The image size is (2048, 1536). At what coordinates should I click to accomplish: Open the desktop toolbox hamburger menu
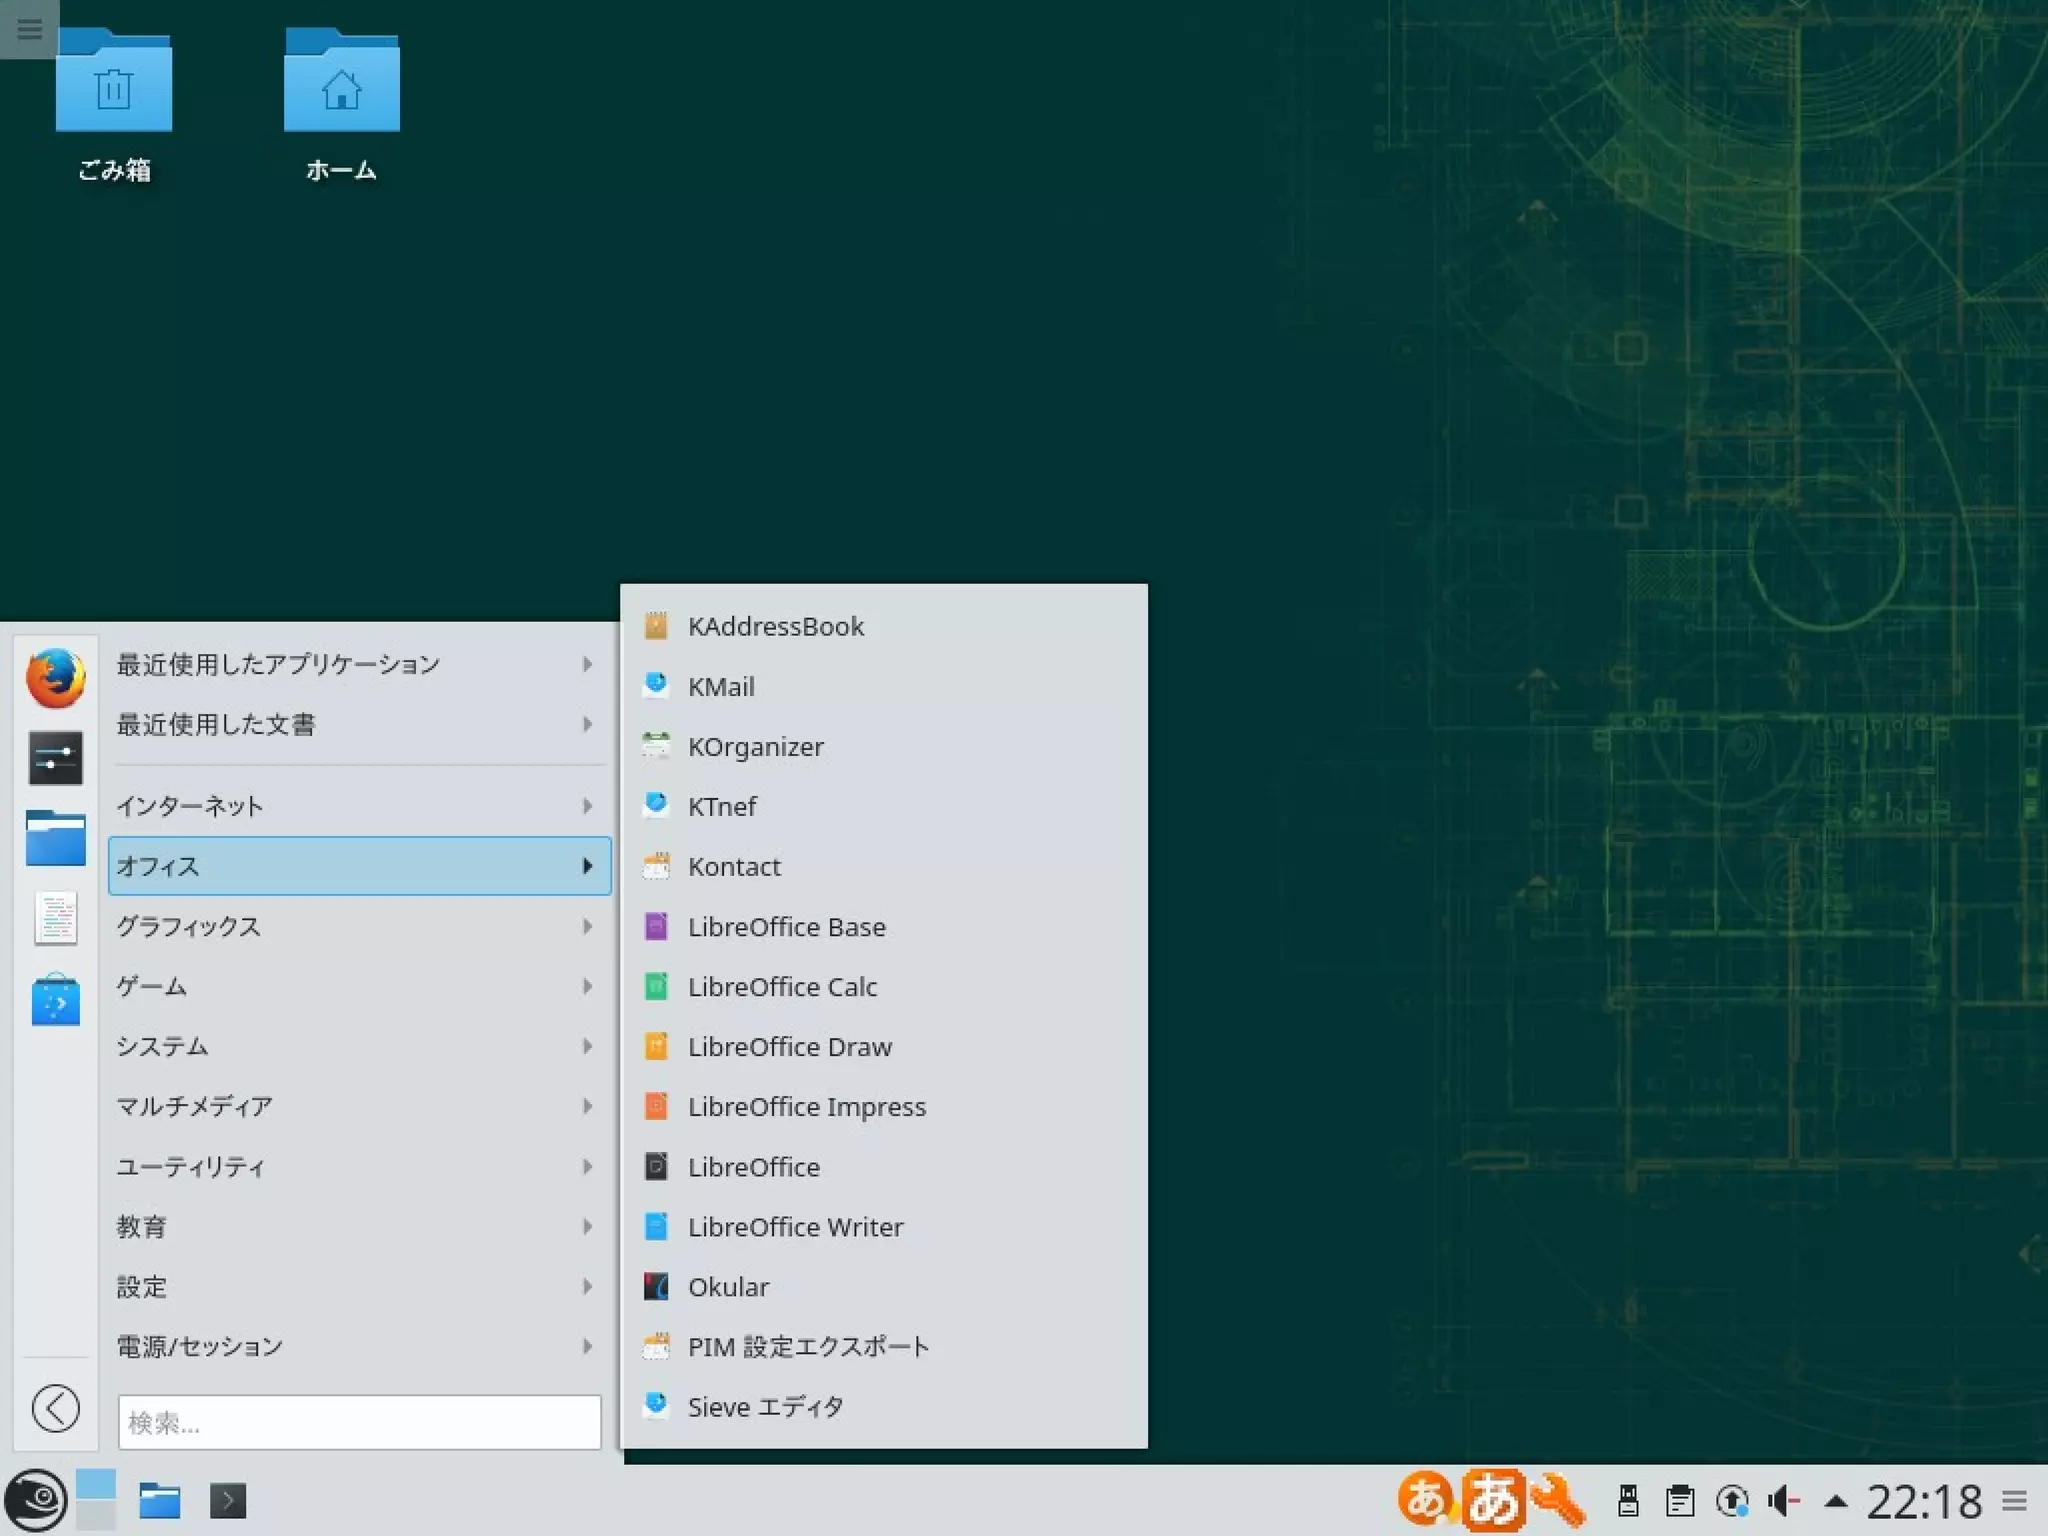29,28
